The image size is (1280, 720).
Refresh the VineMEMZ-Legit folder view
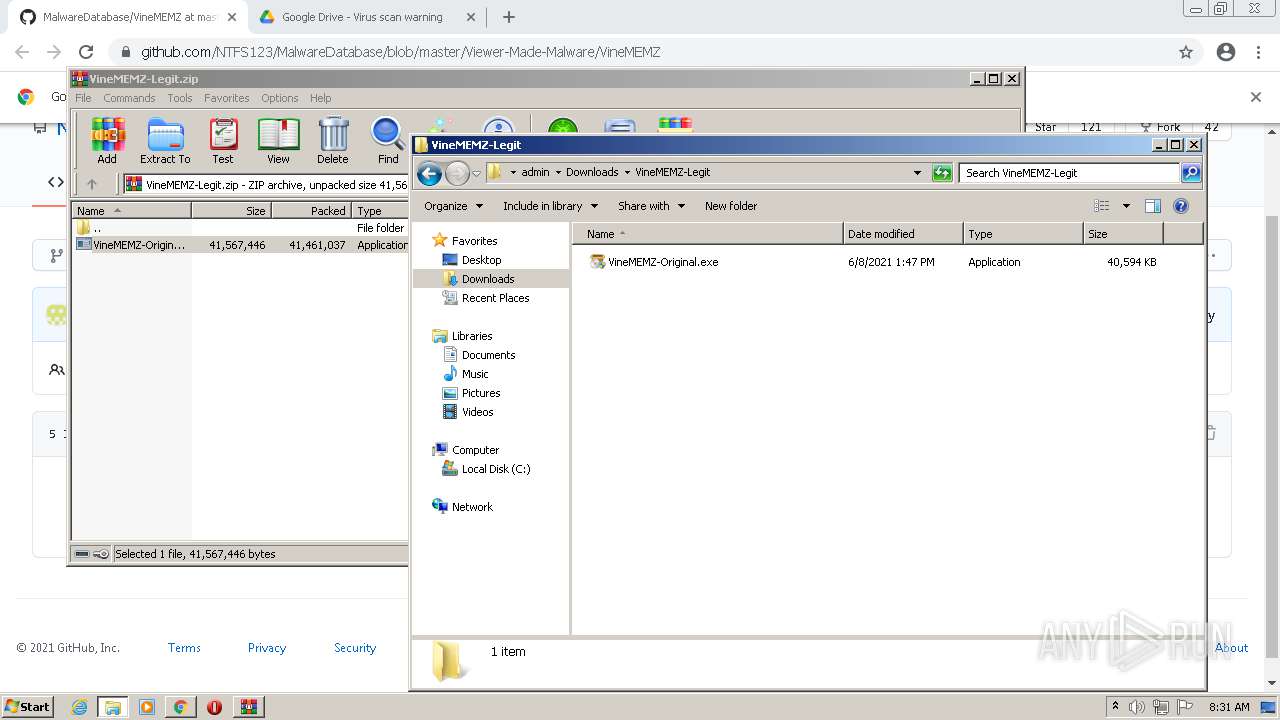(x=942, y=173)
